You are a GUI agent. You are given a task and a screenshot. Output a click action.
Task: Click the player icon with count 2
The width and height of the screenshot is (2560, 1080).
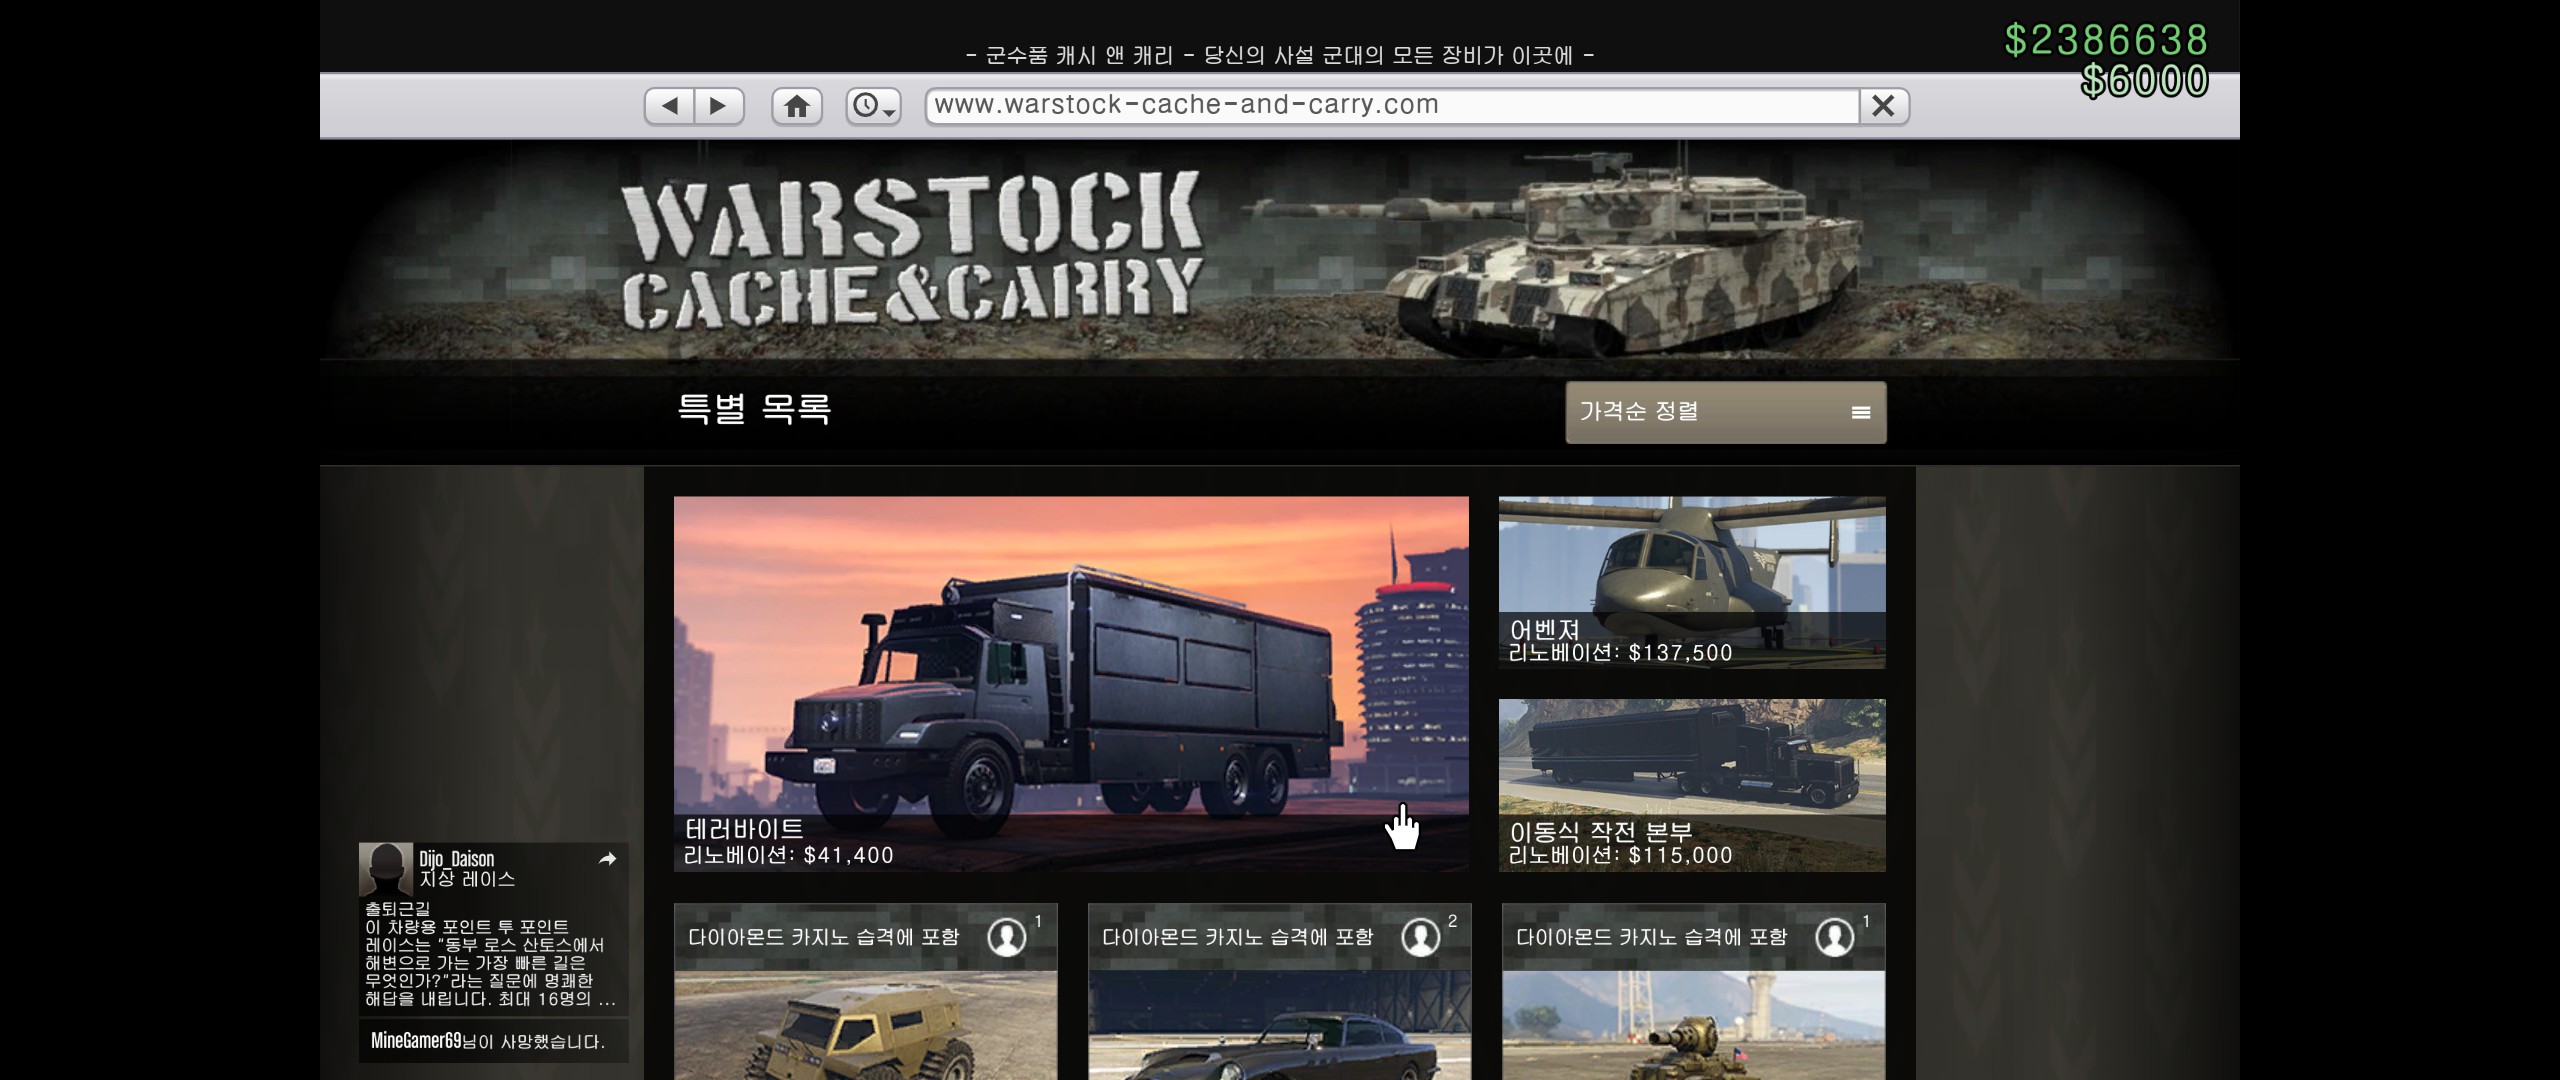[x=1420, y=937]
